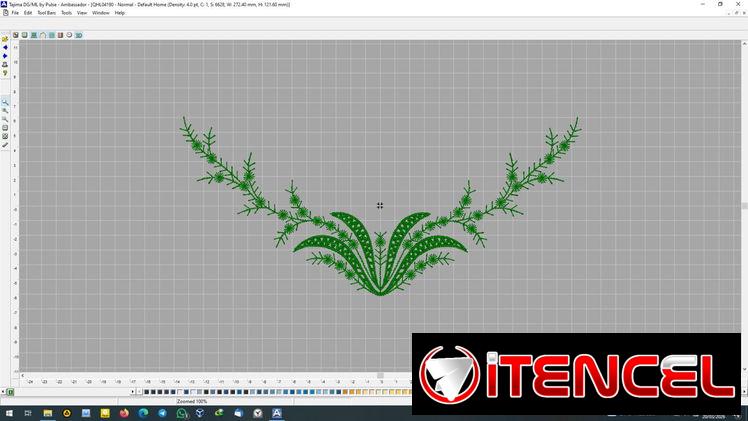This screenshot has width=748, height=421.
Task: Click the open folder icon in left toolbar
Action: point(5,39)
